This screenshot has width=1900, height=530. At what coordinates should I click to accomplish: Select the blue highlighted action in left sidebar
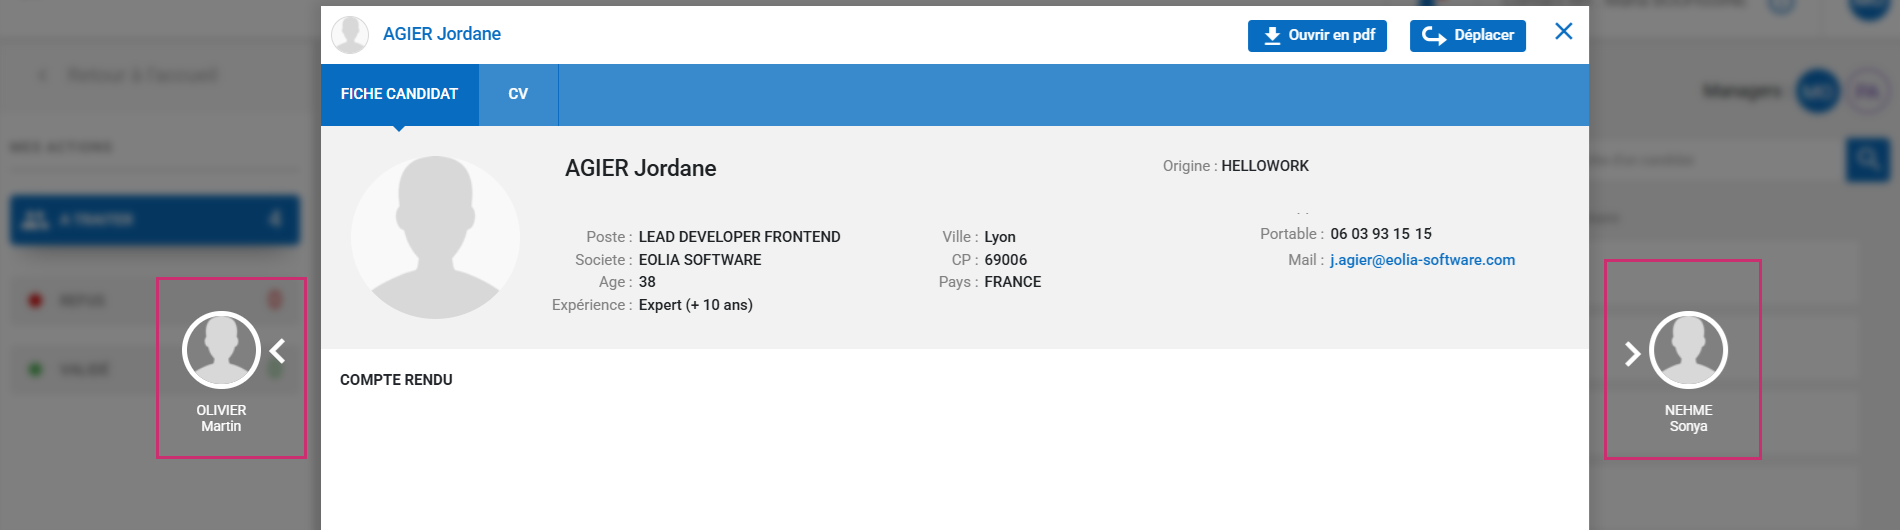coord(154,219)
